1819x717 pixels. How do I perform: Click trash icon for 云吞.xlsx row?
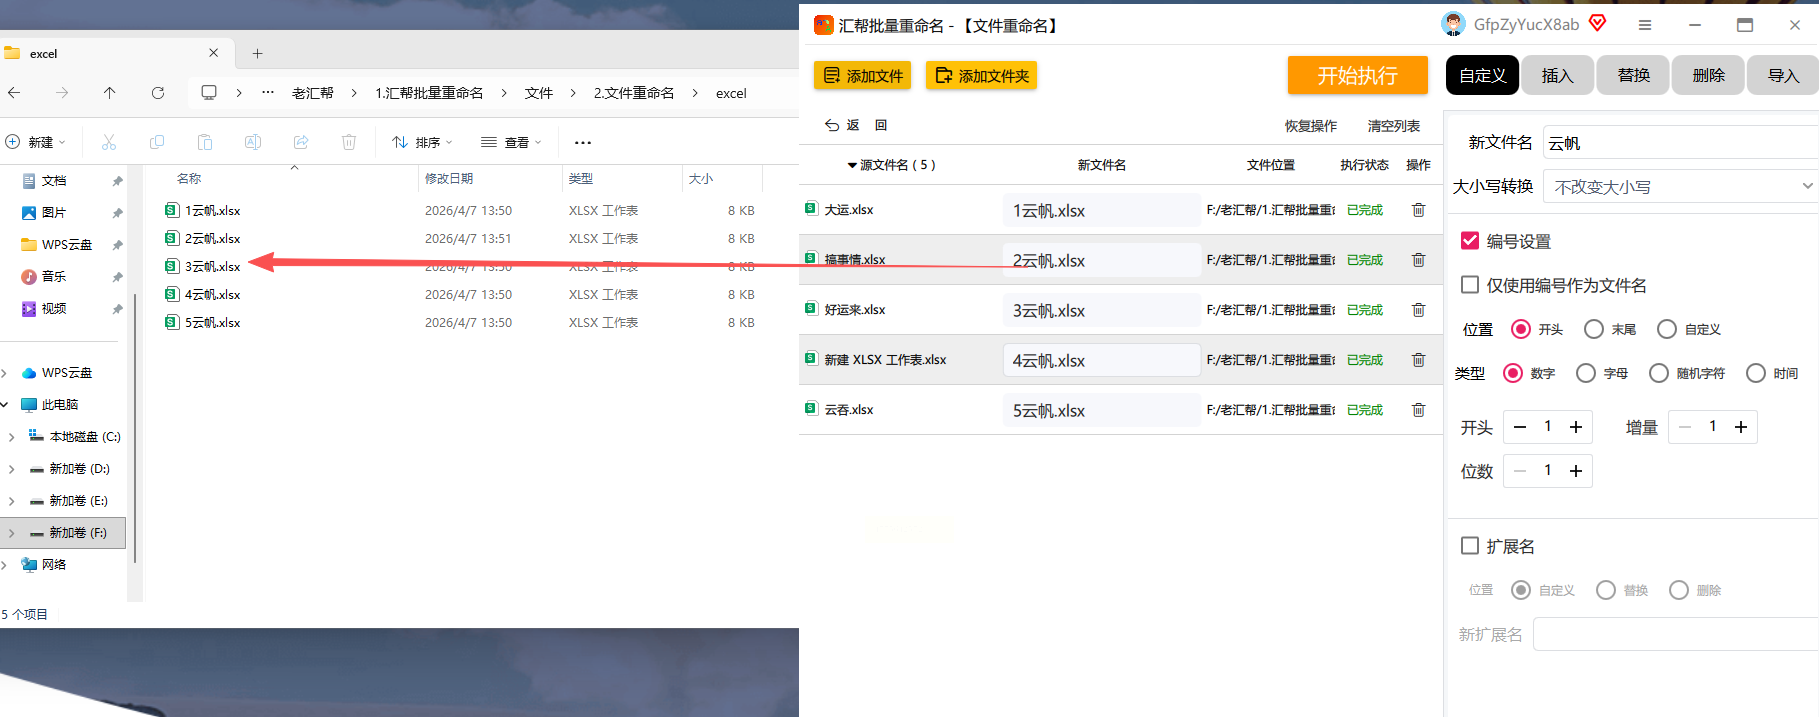pyautogui.click(x=1418, y=410)
